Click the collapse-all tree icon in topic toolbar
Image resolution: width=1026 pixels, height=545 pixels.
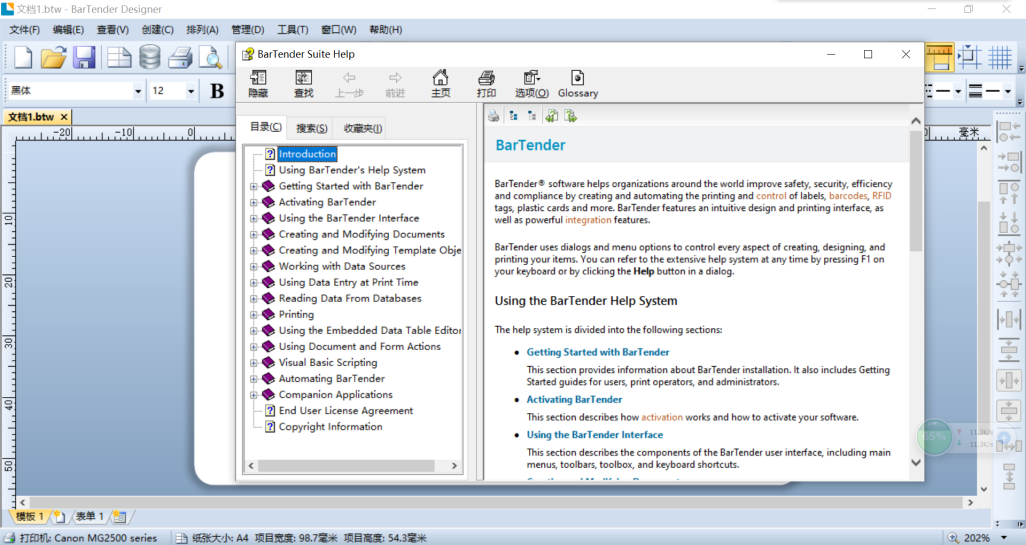532,116
